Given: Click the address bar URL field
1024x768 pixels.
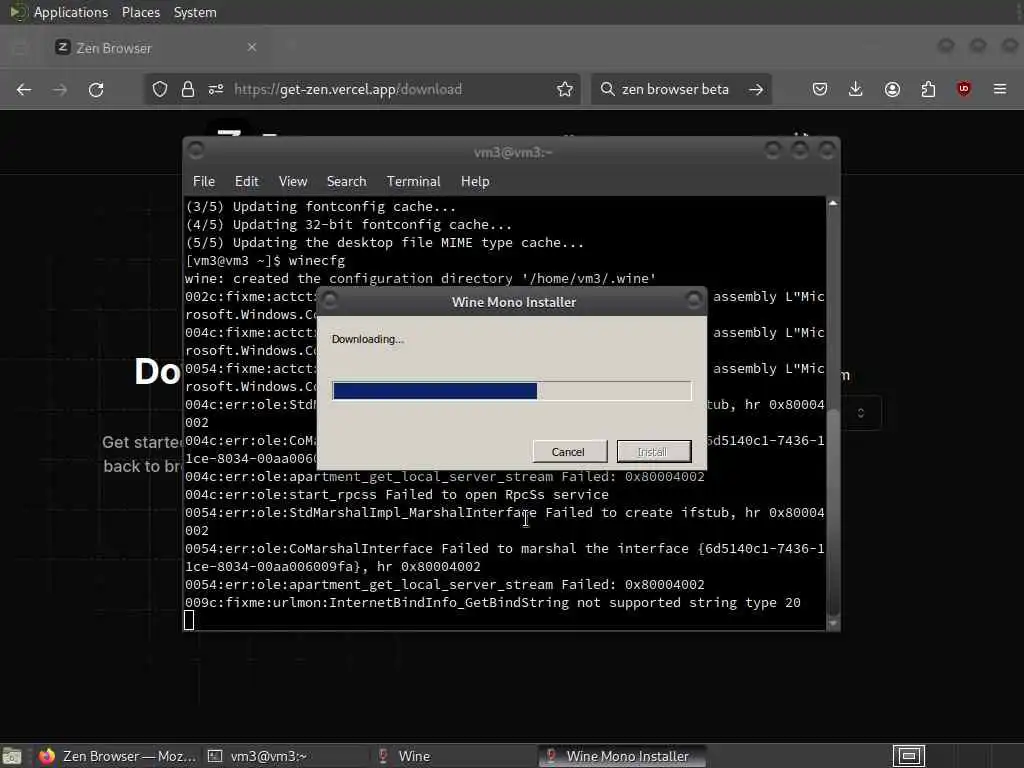Looking at the screenshot, I should (363, 89).
